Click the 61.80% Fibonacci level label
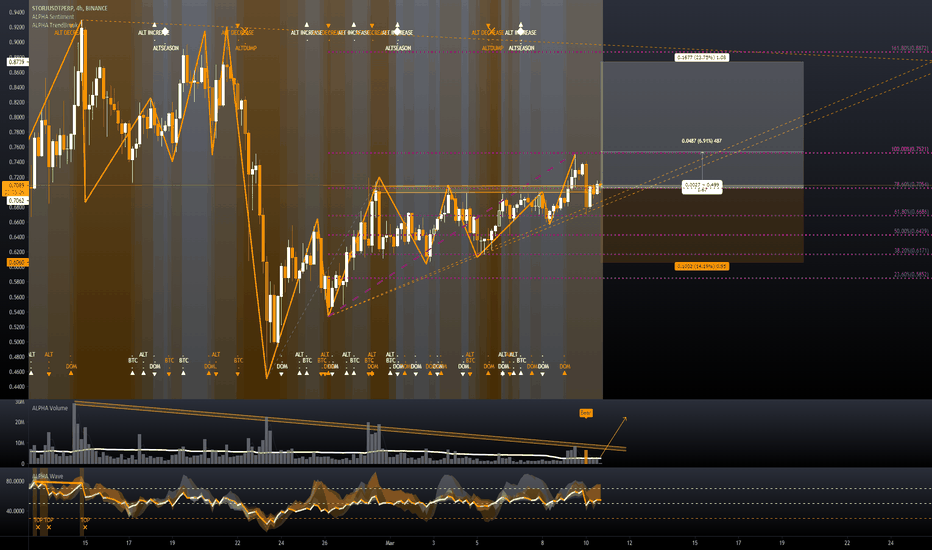Screen dimensions: 932x550 (911, 212)
